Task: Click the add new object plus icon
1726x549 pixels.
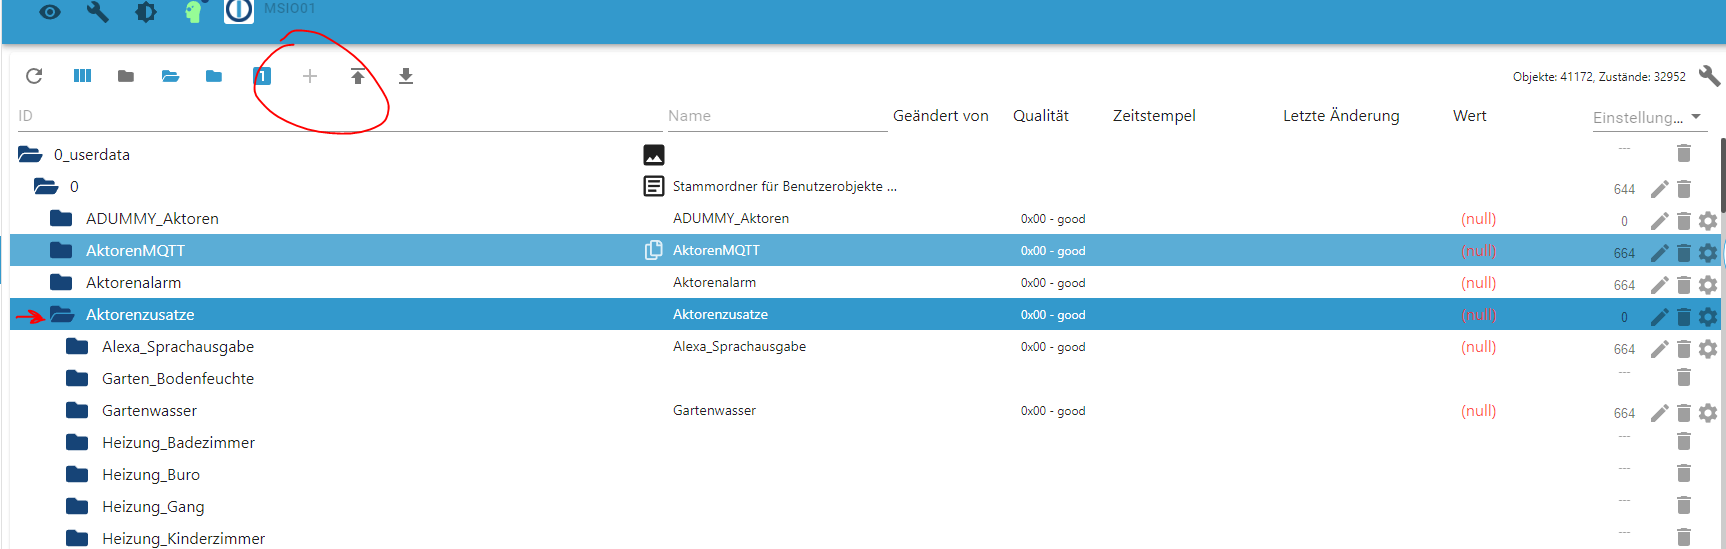Action: [310, 76]
